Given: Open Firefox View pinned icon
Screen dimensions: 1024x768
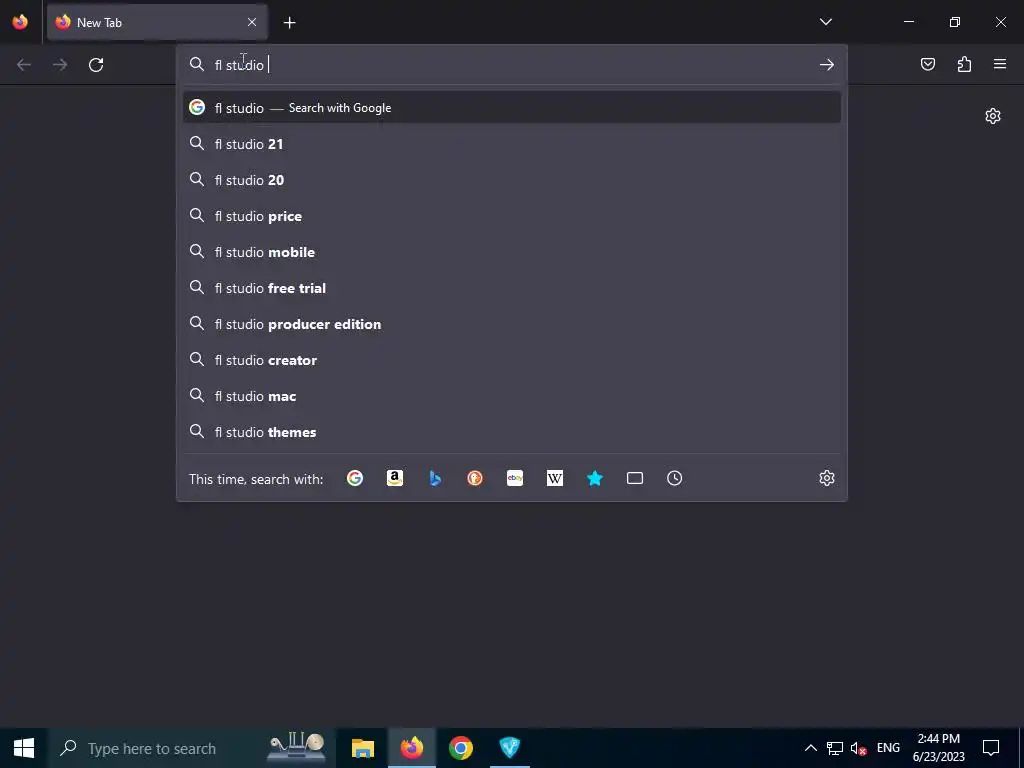Looking at the screenshot, I should point(20,22).
